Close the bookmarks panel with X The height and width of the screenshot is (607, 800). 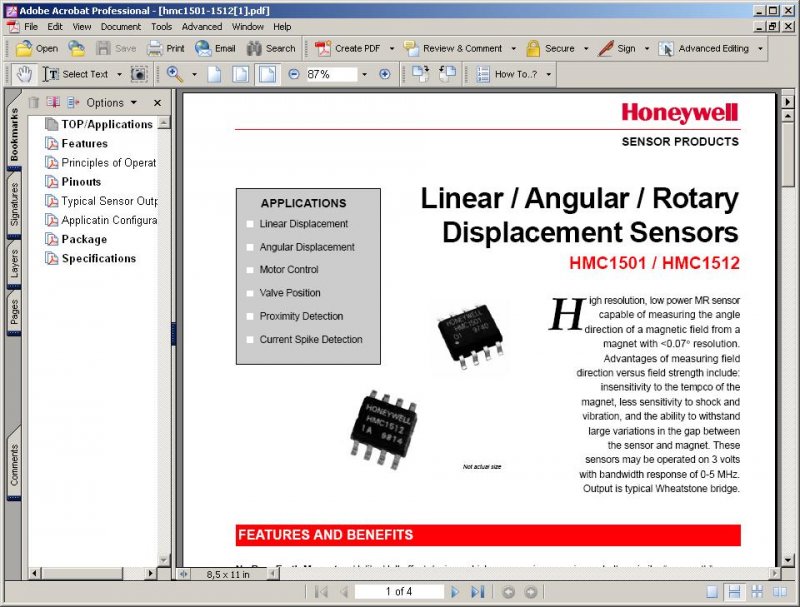[158, 103]
